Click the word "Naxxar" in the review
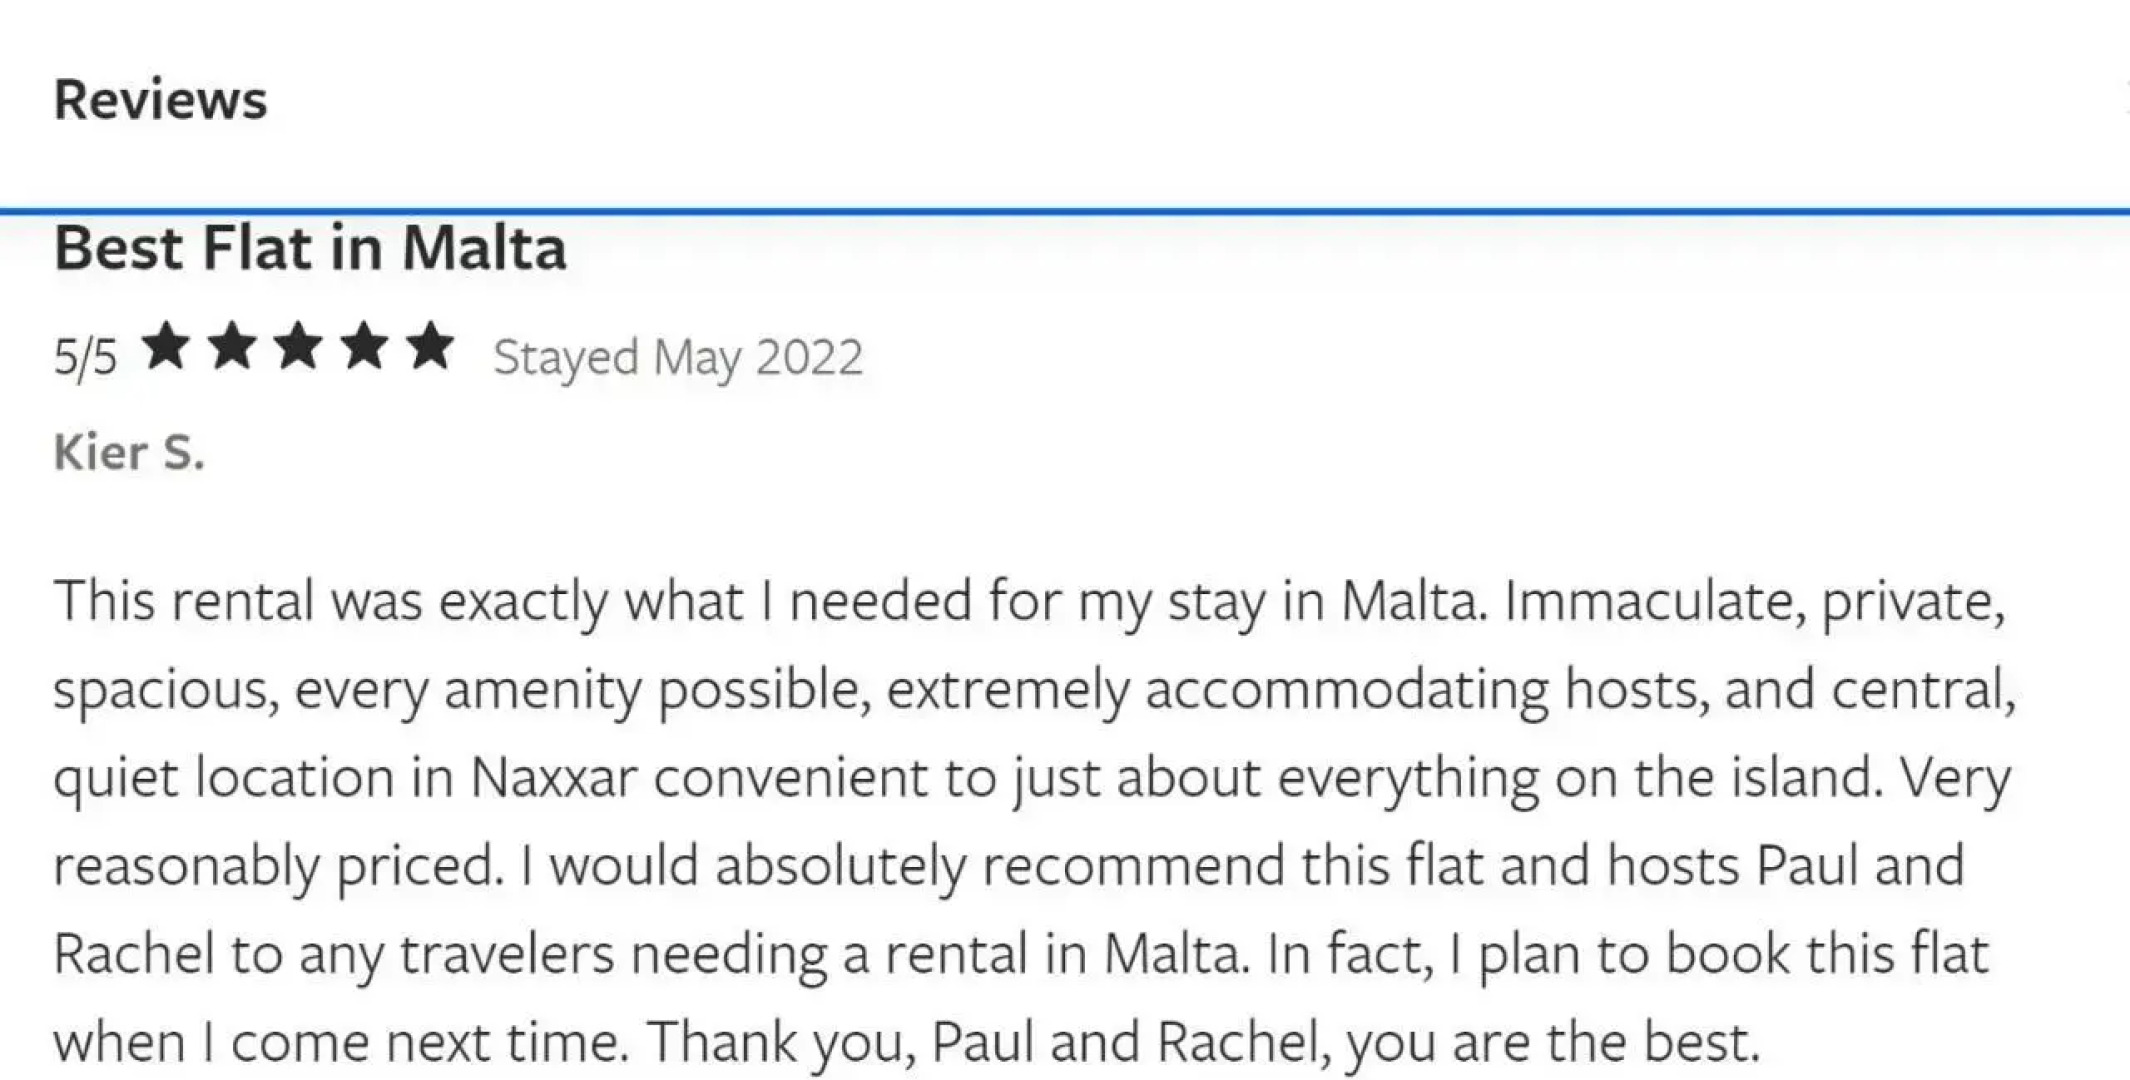The height and width of the screenshot is (1080, 2130). (553, 778)
